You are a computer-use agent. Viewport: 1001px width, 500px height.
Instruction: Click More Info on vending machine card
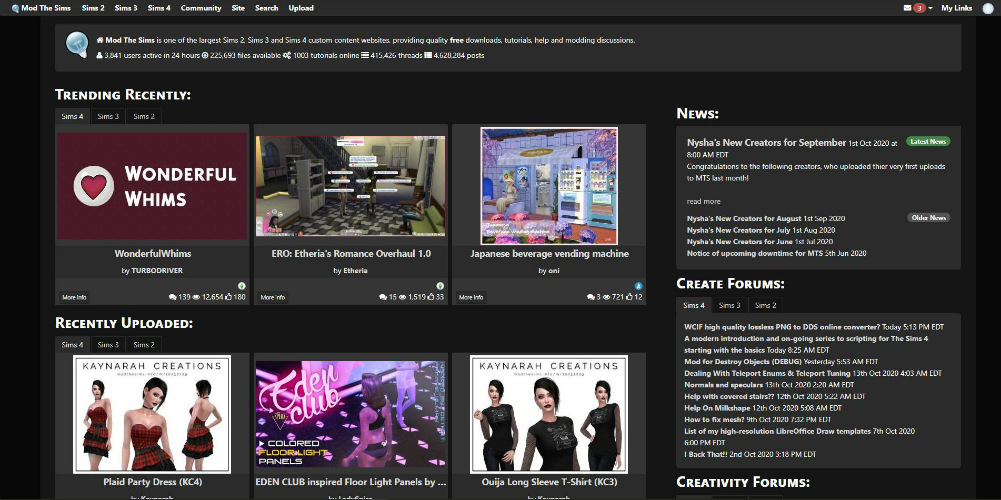[x=471, y=297]
